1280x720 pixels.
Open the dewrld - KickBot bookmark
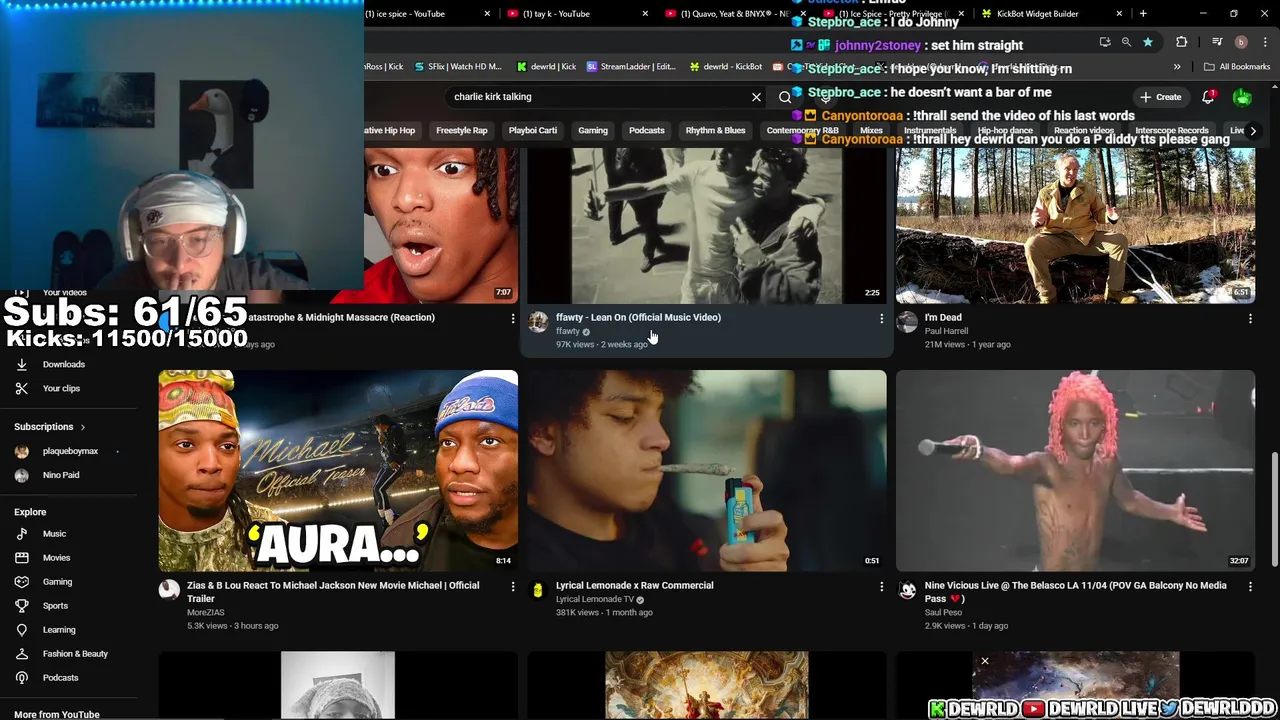tap(726, 67)
